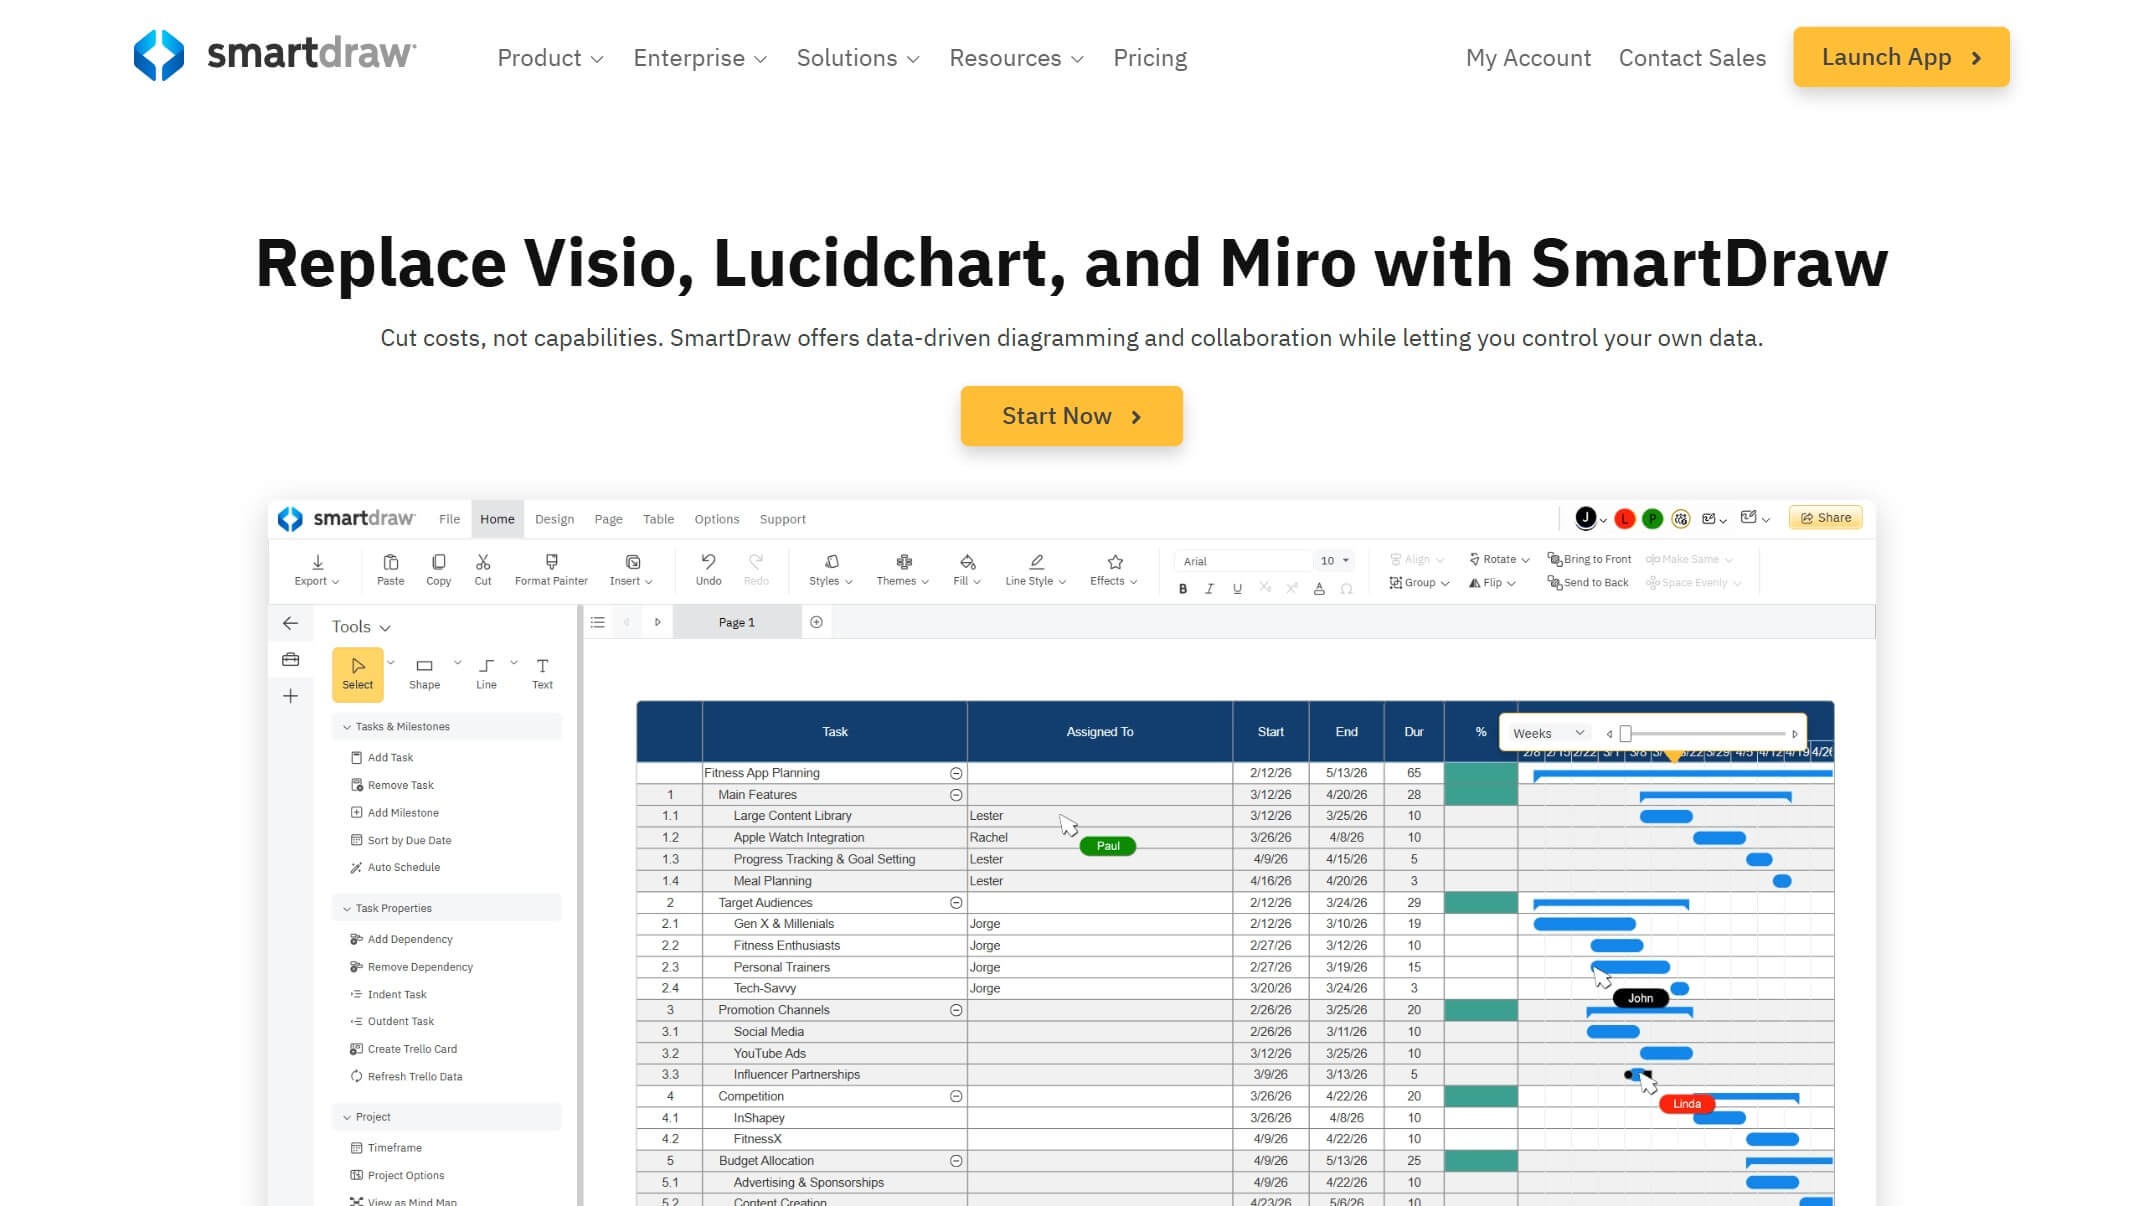Click the Paste clipboard icon
The height and width of the screenshot is (1206, 2144).
[x=390, y=562]
